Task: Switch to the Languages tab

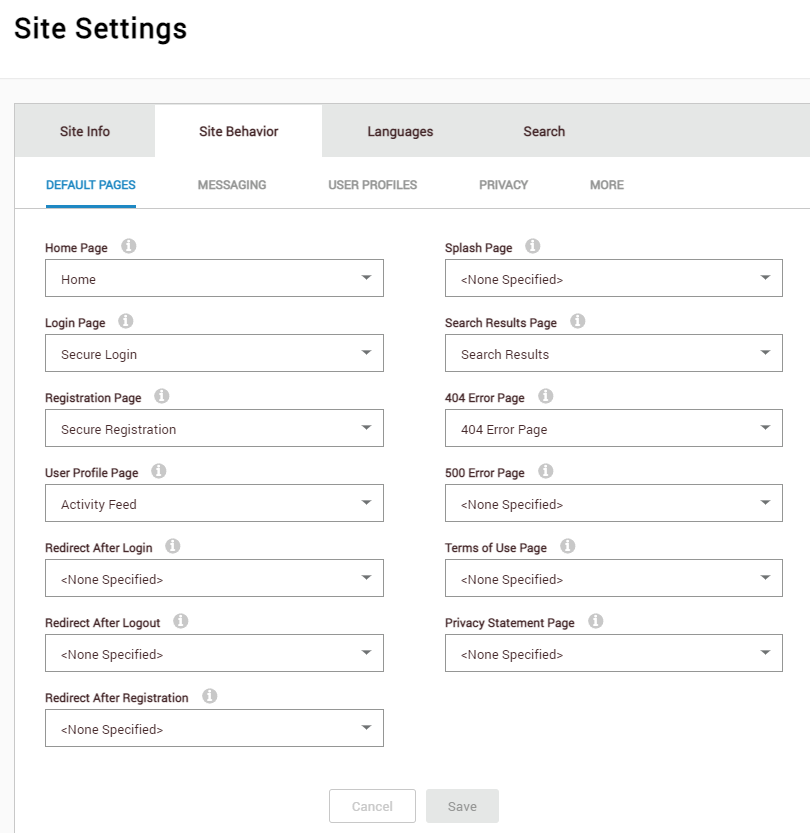Action: [x=399, y=131]
